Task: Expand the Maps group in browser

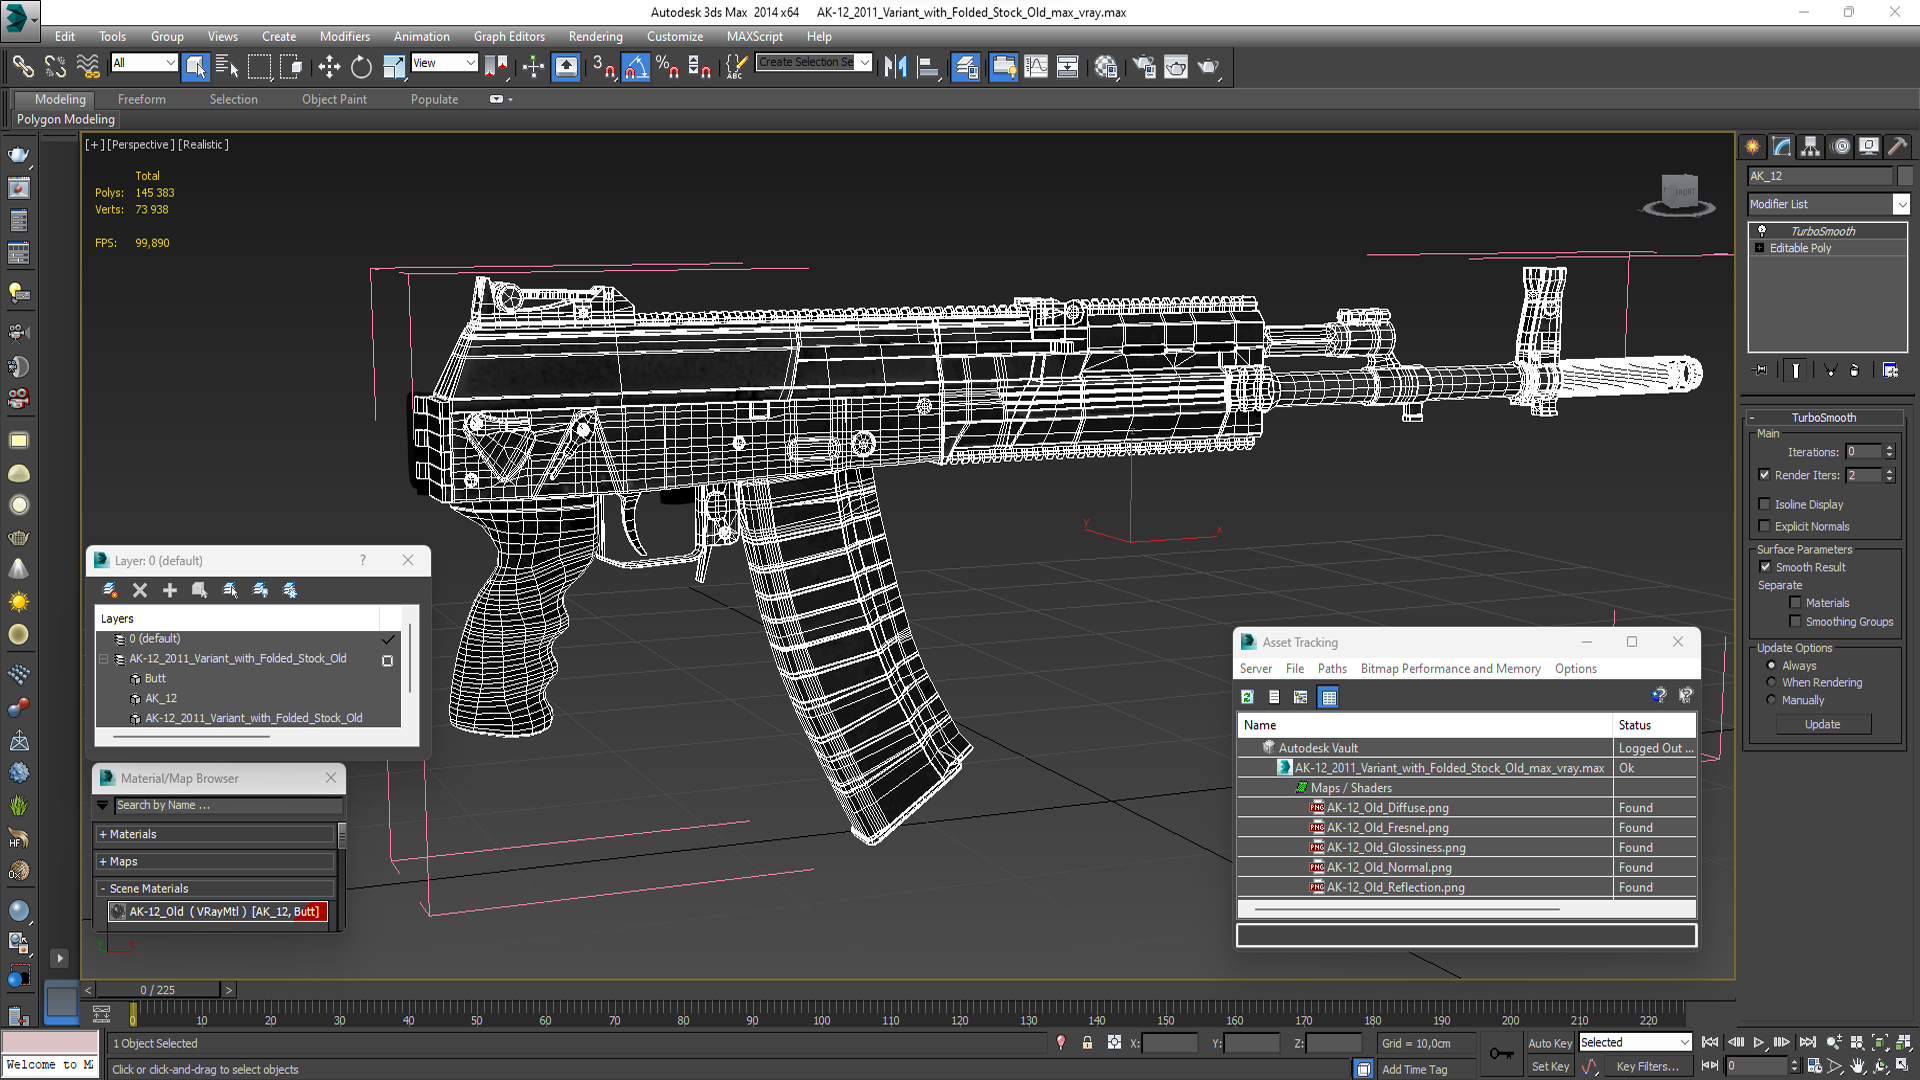Action: [215, 861]
